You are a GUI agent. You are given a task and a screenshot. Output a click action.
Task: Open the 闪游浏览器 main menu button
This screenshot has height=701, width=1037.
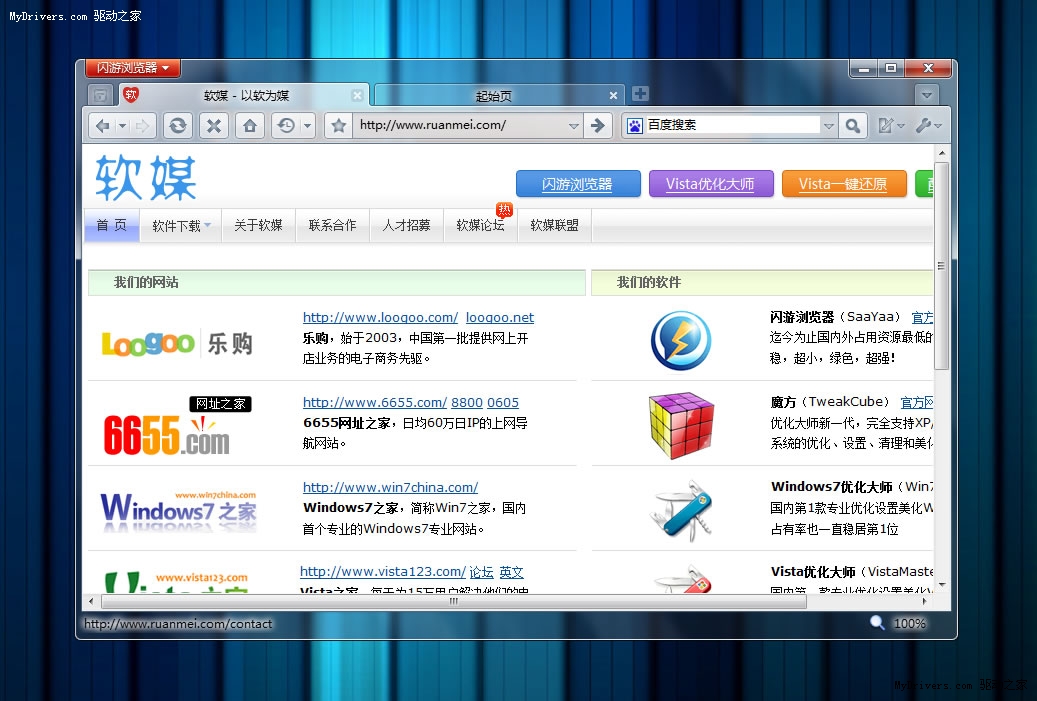pos(133,67)
